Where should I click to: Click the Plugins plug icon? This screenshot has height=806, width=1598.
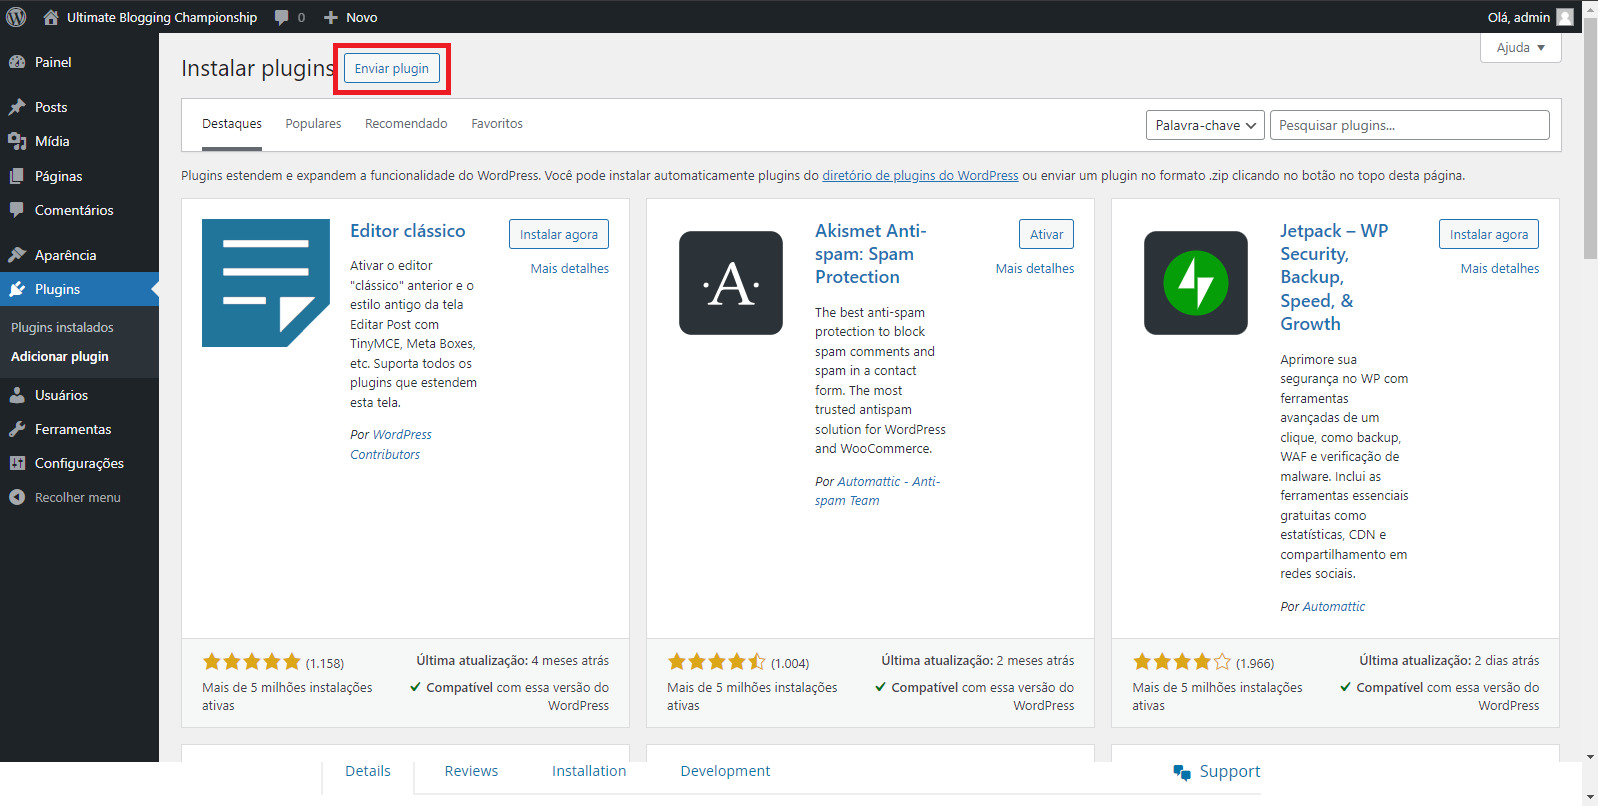pyautogui.click(x=17, y=289)
